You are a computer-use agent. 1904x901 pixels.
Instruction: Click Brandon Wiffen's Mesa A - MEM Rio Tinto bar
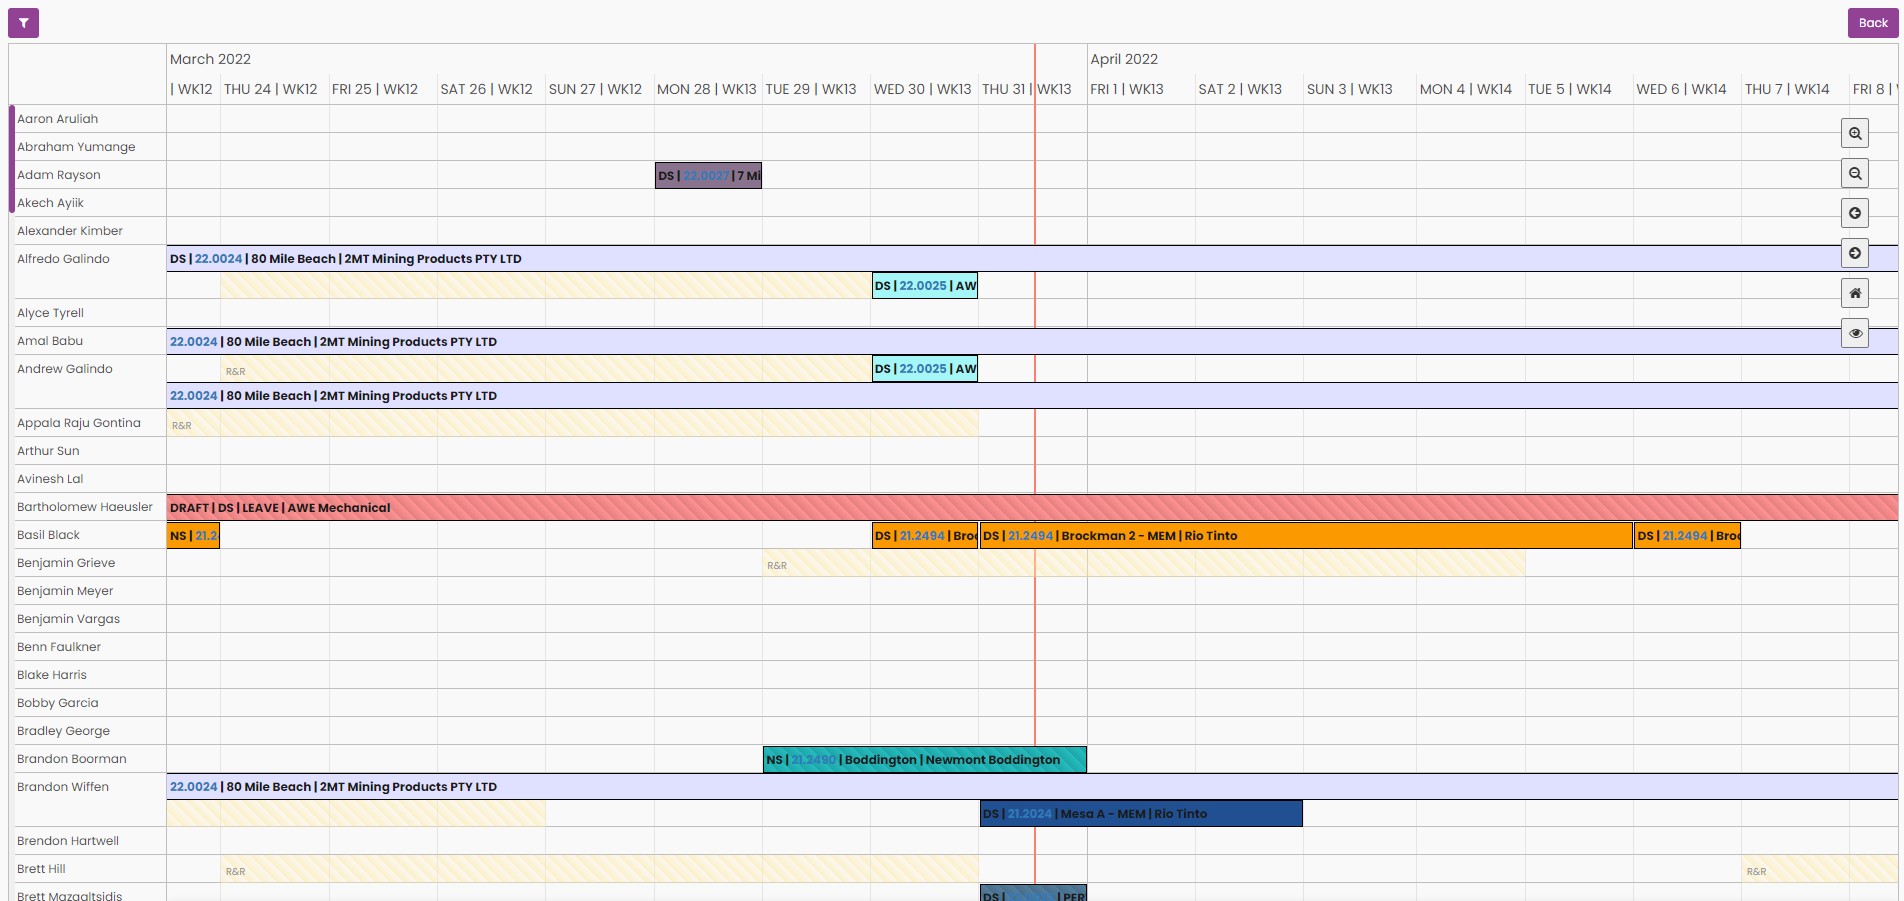coord(1141,814)
